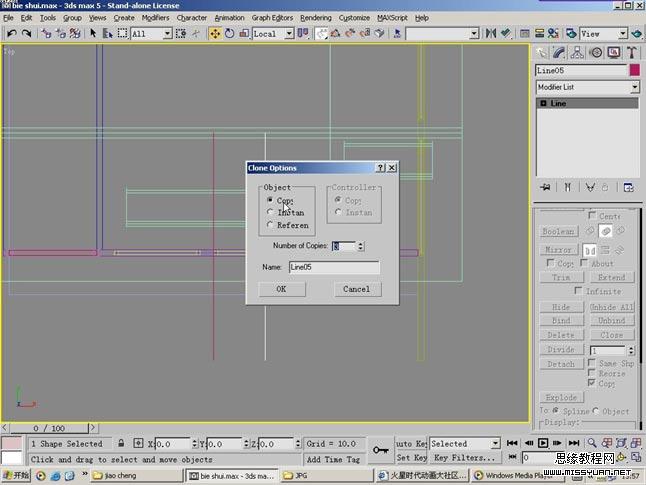Open the Hierarchy command panel tab

click(x=577, y=52)
